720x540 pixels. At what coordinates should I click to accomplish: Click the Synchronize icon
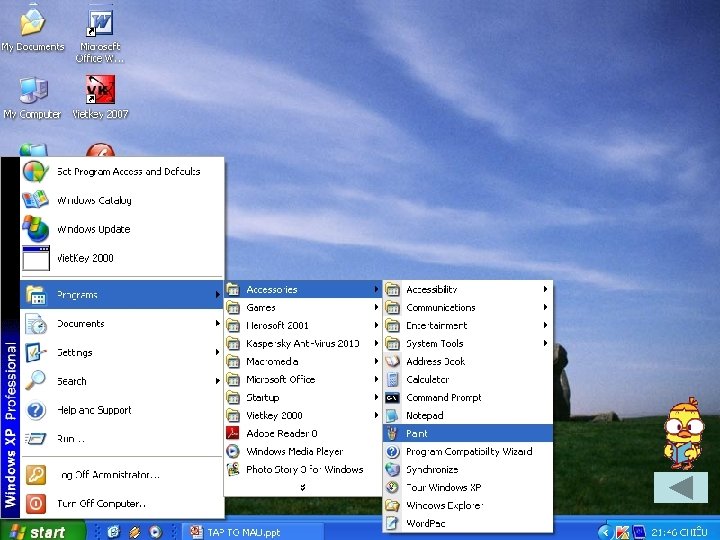pyautogui.click(x=392, y=469)
